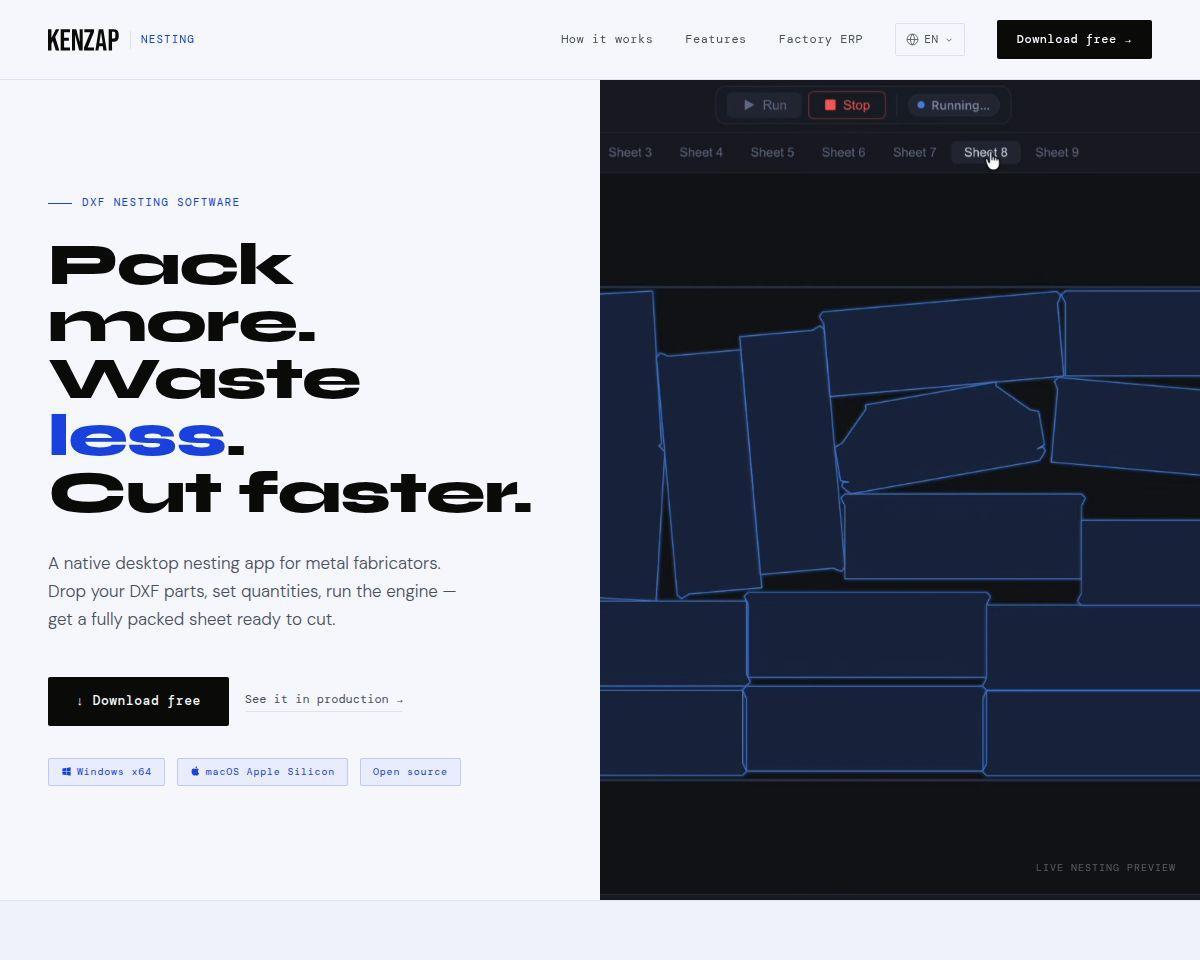Switch to Sheet 9 tab

point(1057,153)
